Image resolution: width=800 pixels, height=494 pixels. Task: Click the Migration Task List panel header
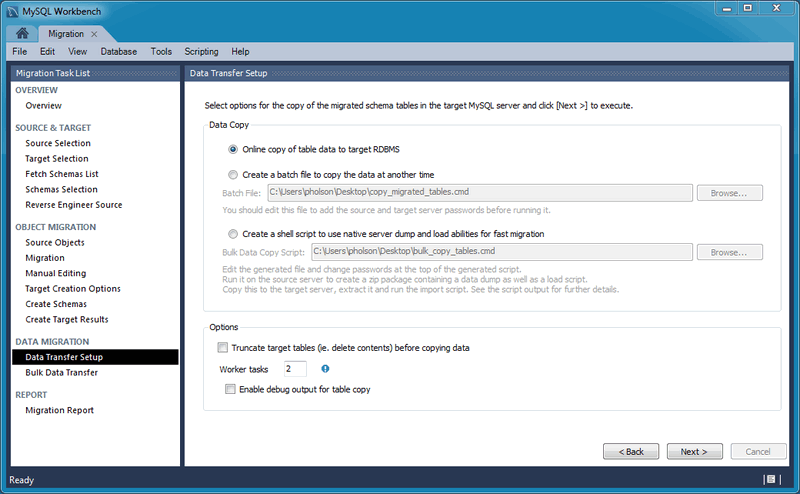pos(95,73)
